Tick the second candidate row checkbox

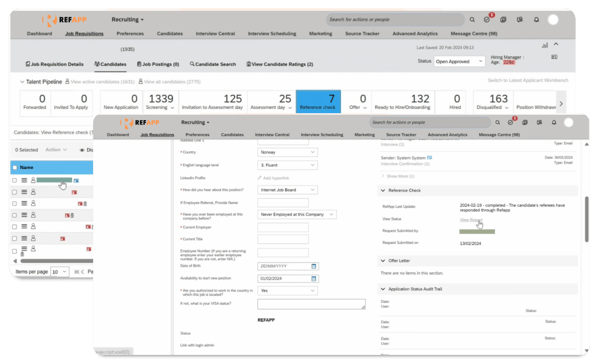pos(15,192)
